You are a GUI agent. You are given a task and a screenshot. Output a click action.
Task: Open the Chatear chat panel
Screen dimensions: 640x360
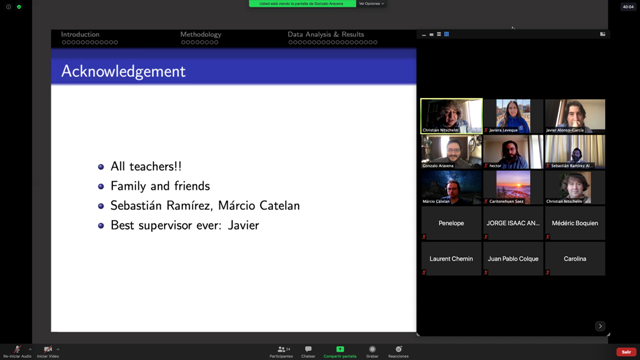click(x=308, y=349)
